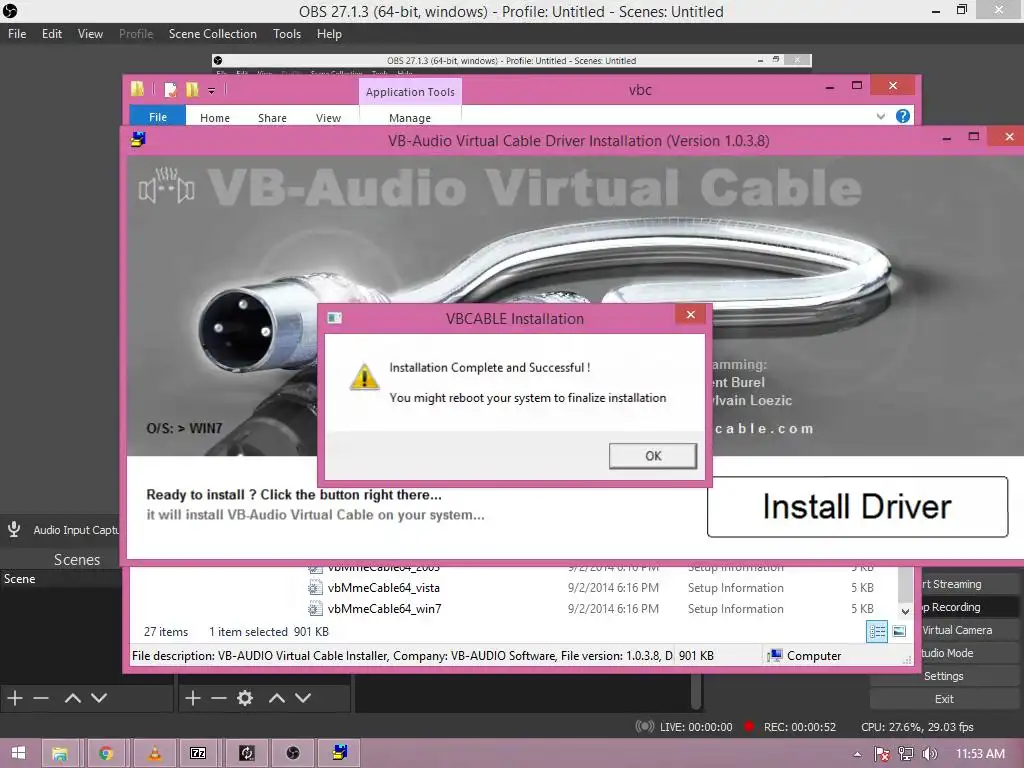Open Explorer Help via the question mark icon

click(x=903, y=116)
